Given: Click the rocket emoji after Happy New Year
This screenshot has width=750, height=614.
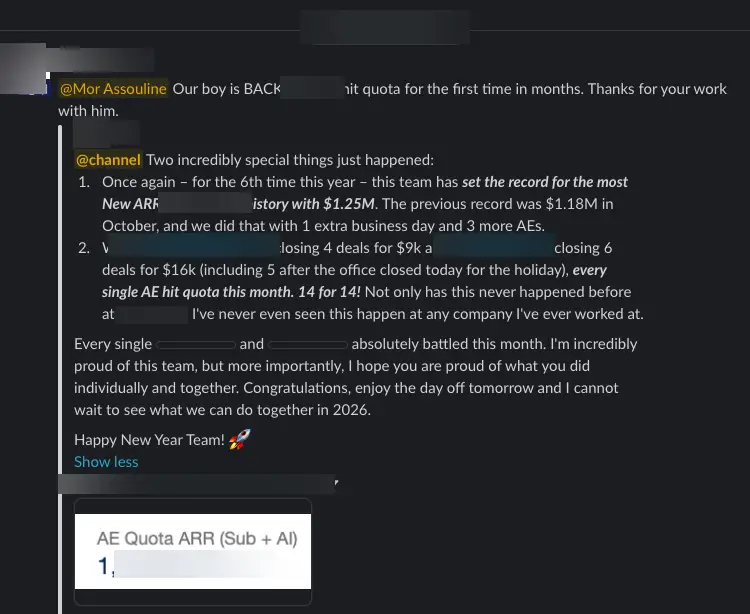Looking at the screenshot, I should (x=239, y=439).
